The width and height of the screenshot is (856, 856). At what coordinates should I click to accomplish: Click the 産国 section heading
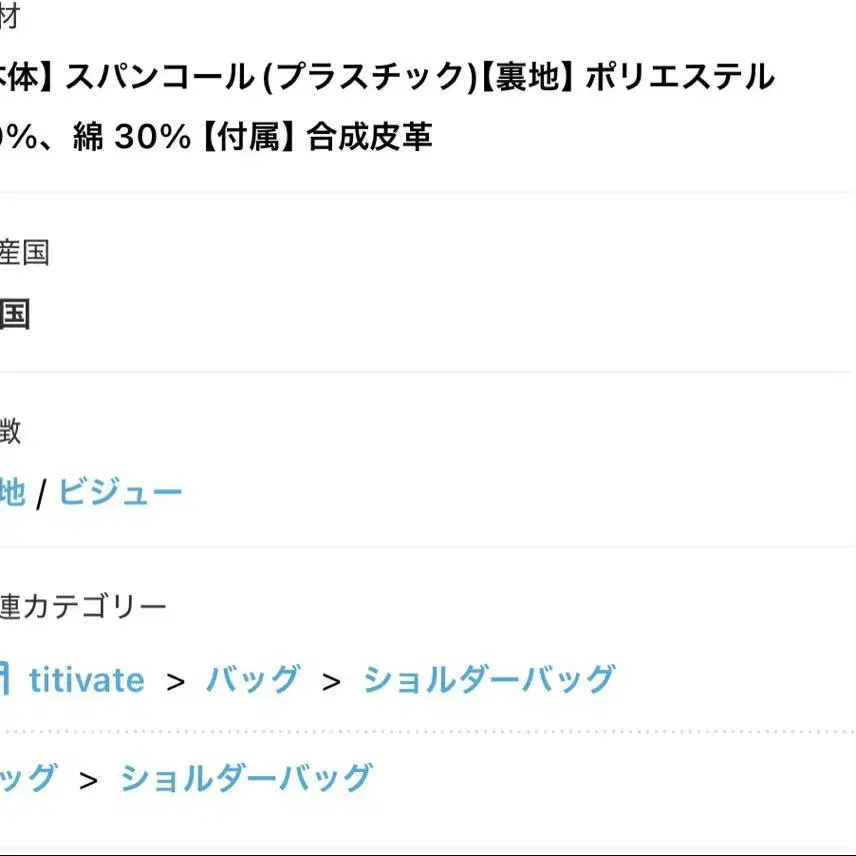point(24,253)
